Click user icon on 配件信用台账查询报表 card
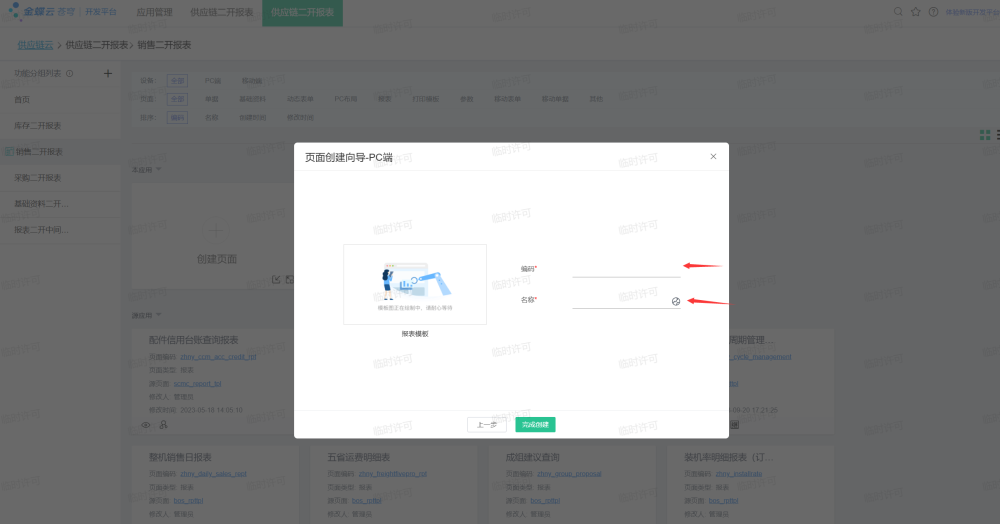1000x524 pixels. coord(164,425)
